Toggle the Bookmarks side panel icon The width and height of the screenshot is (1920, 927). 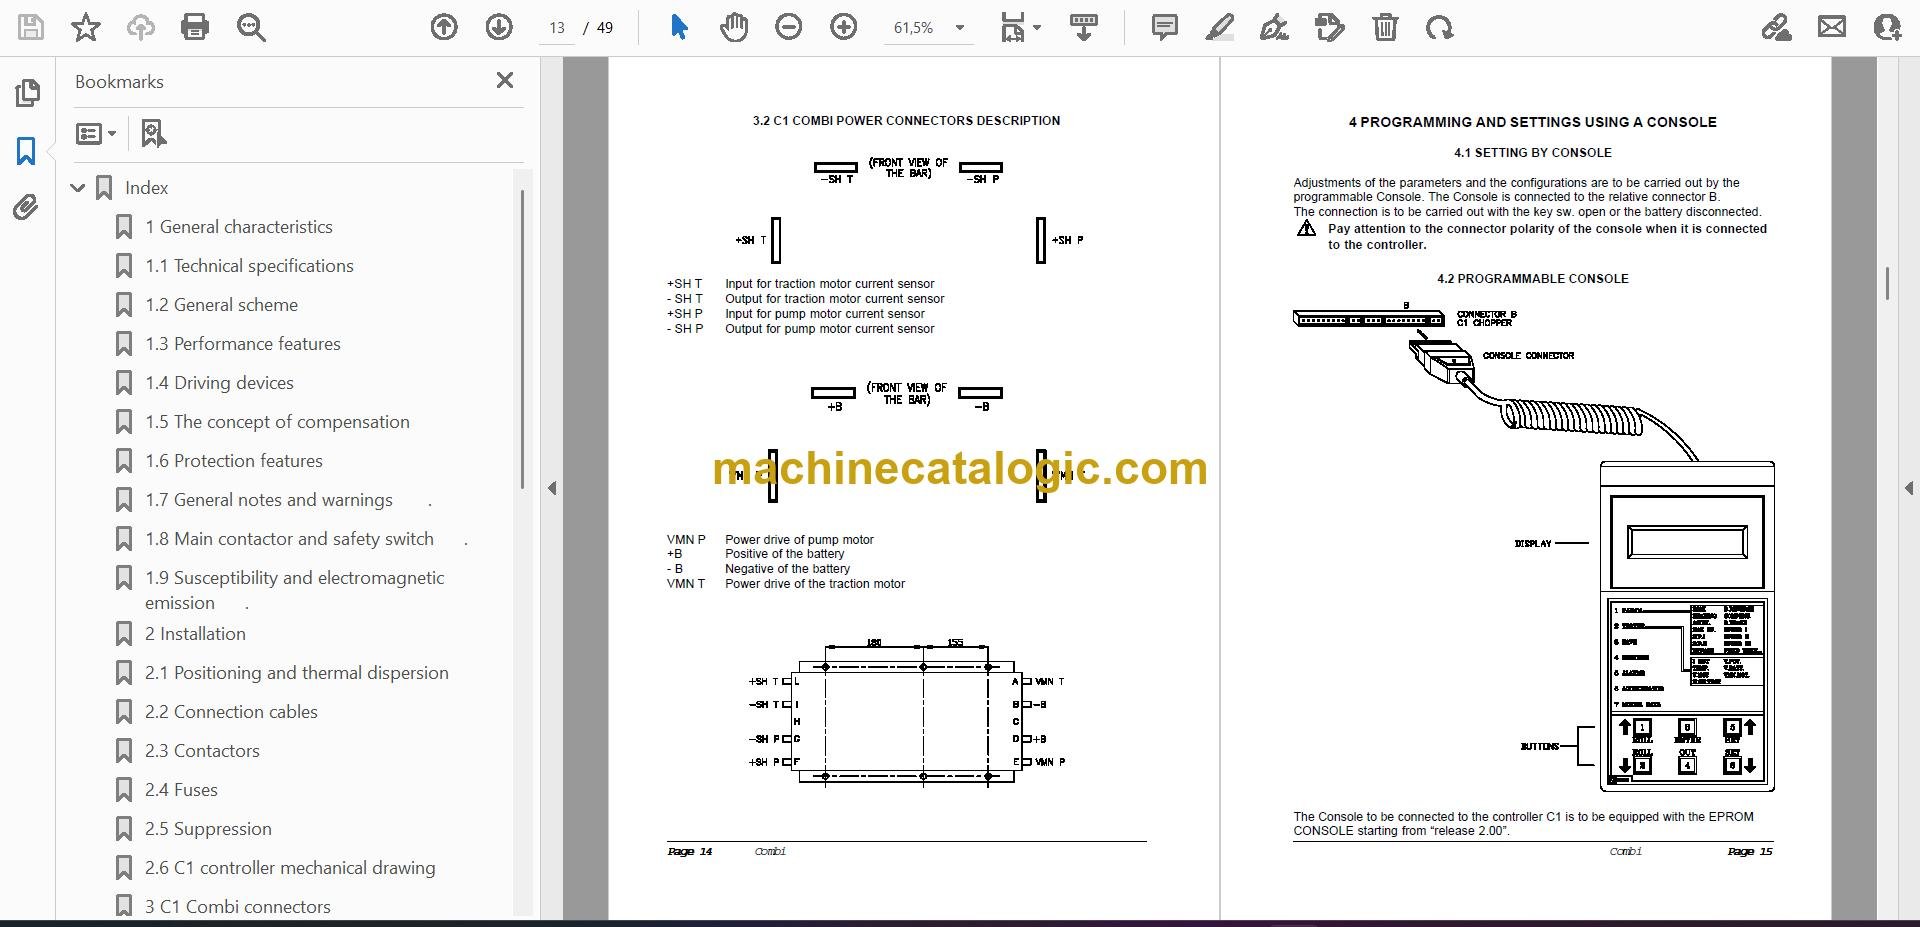point(27,151)
